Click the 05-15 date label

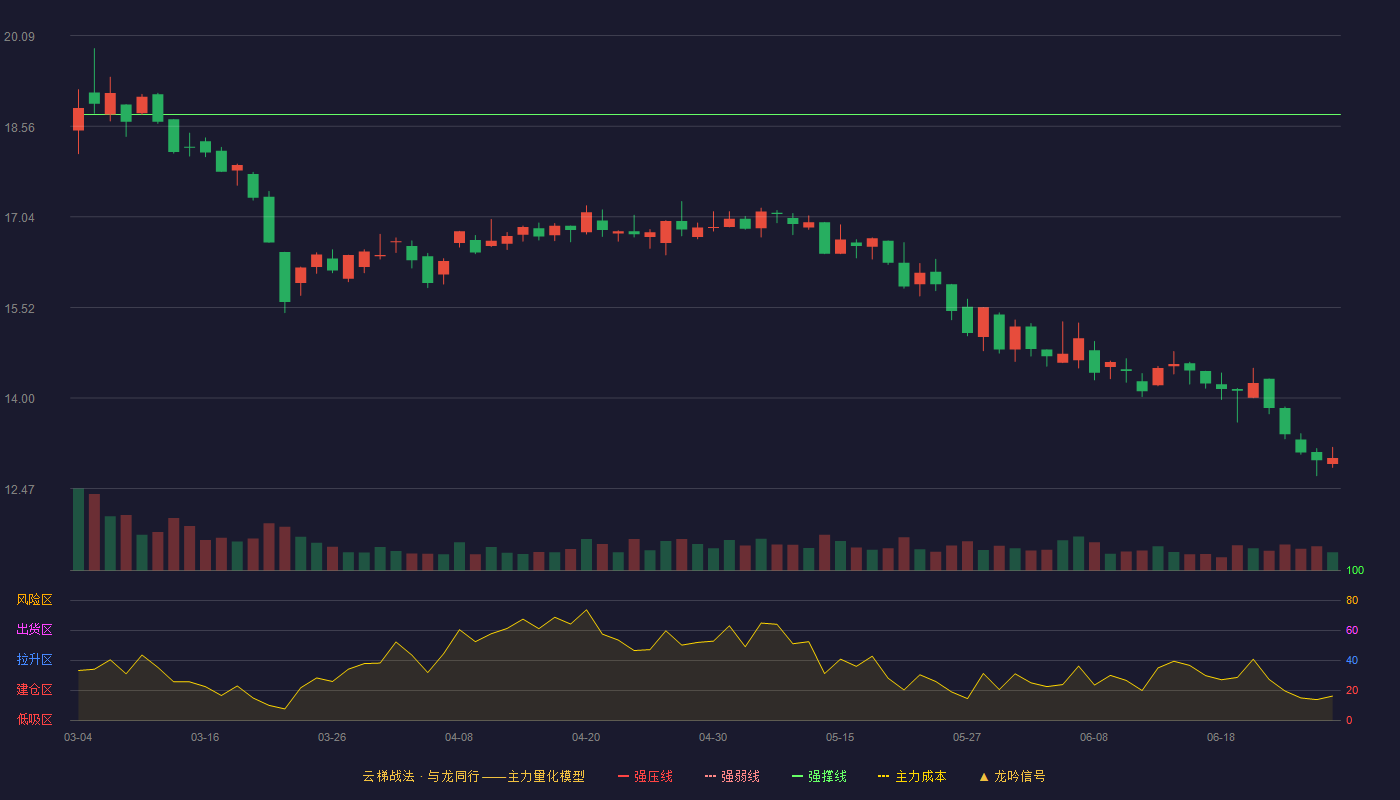840,737
